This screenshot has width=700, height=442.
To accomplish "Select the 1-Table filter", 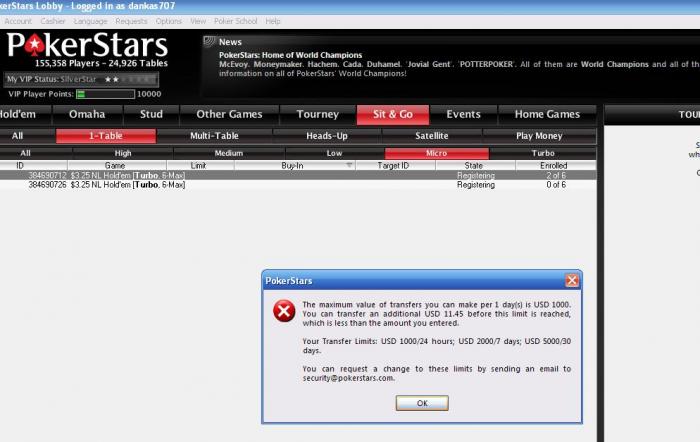I will tap(106, 136).
